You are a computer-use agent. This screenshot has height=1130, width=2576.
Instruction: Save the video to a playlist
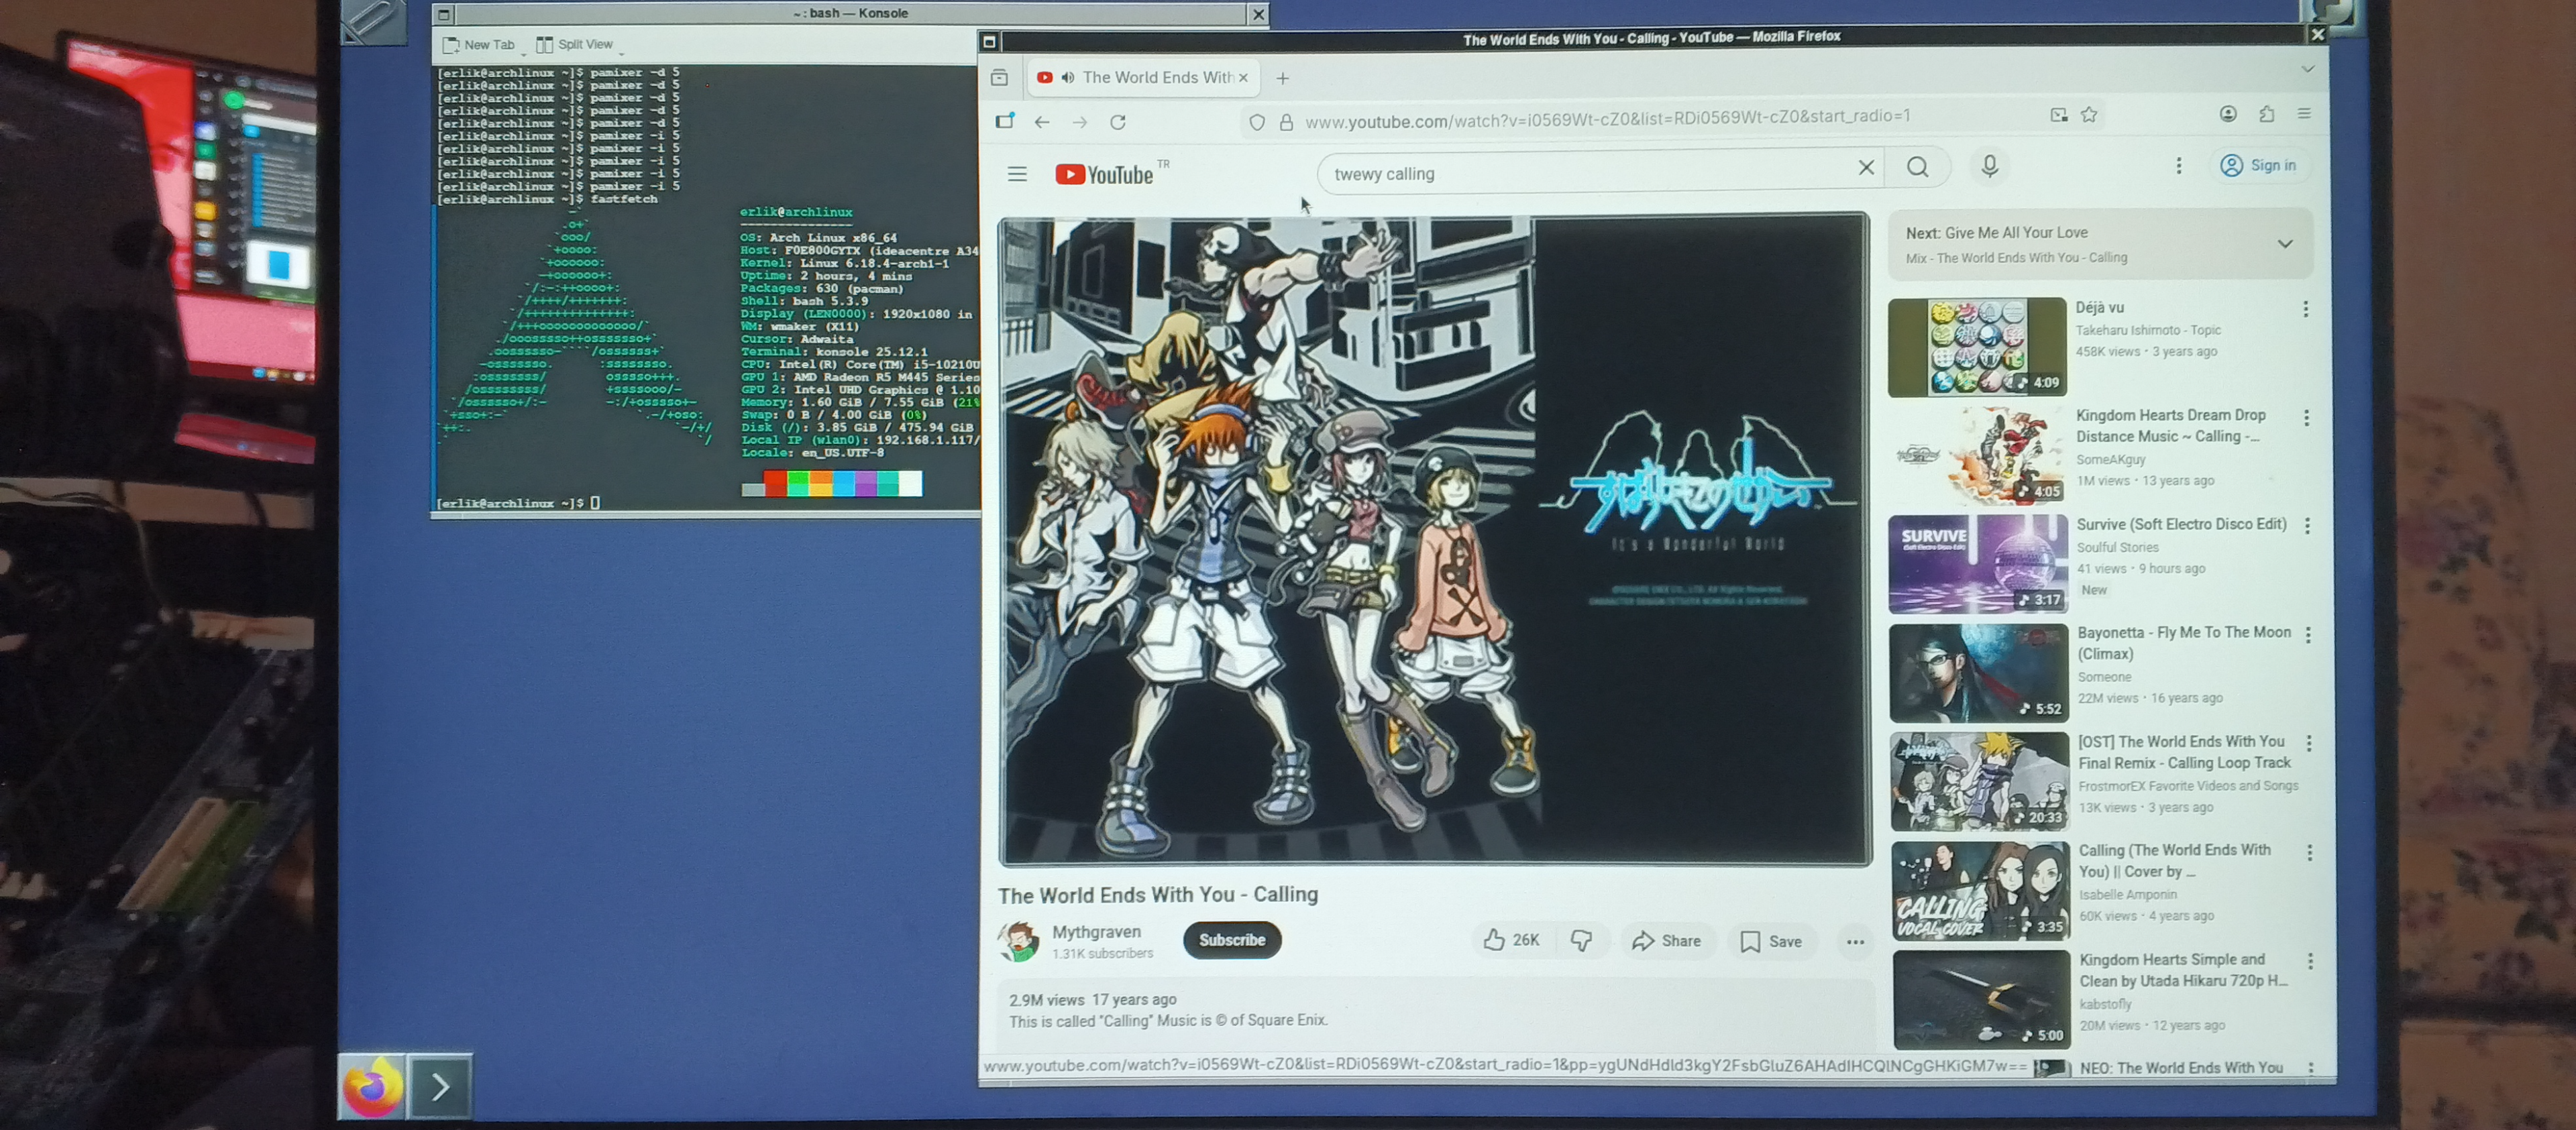coord(1771,941)
